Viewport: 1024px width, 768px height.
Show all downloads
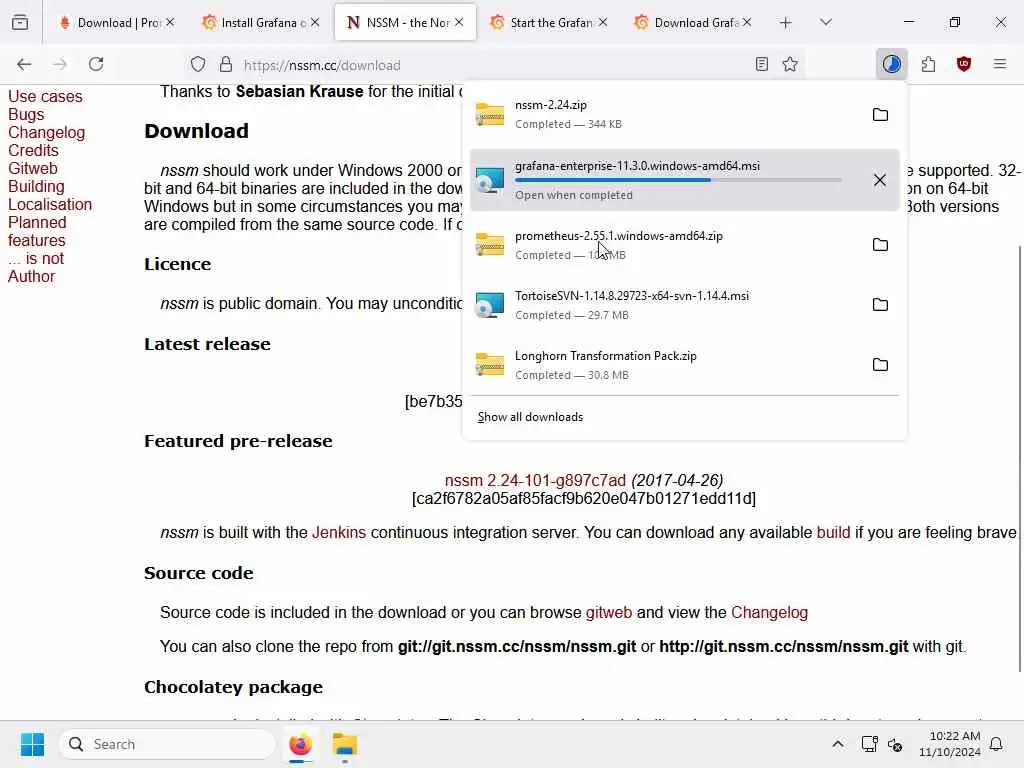coord(530,417)
